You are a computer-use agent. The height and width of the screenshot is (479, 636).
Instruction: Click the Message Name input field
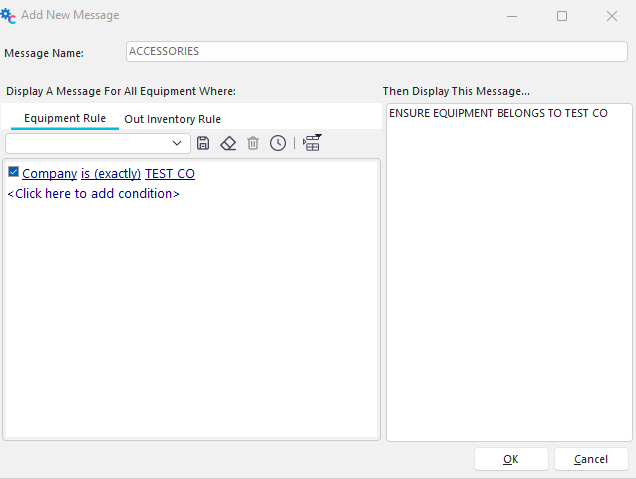coord(376,51)
